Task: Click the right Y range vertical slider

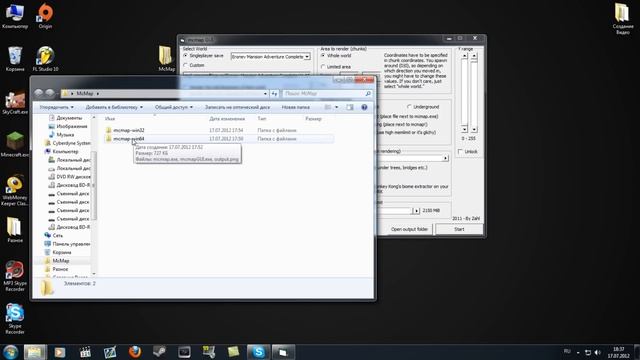Action: click(474, 93)
